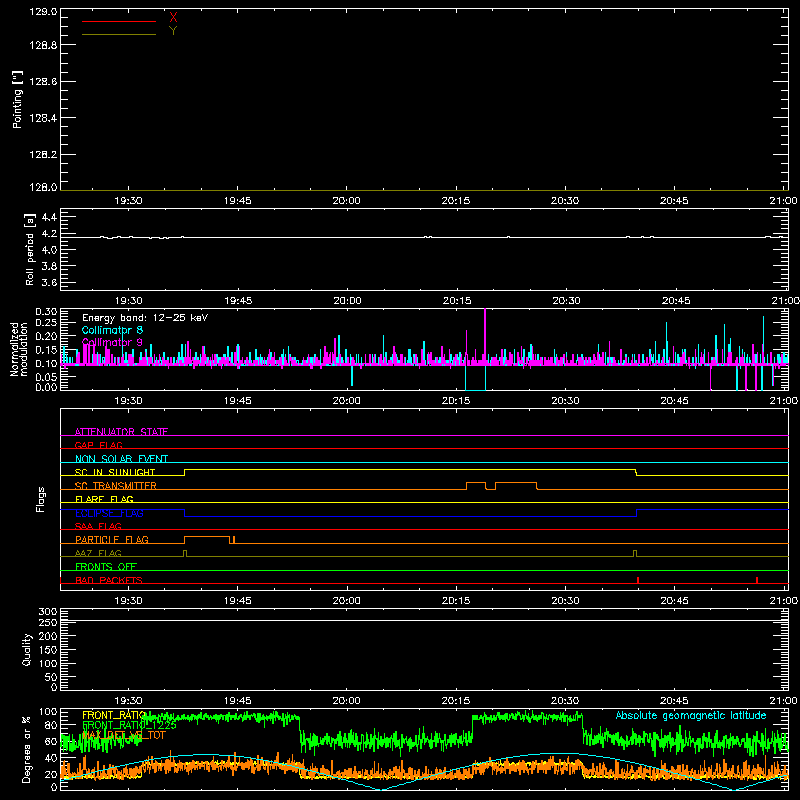This screenshot has width=800, height=800.
Task: Click the 'FRONTS_OFF' flag label
Action: click(x=106, y=566)
